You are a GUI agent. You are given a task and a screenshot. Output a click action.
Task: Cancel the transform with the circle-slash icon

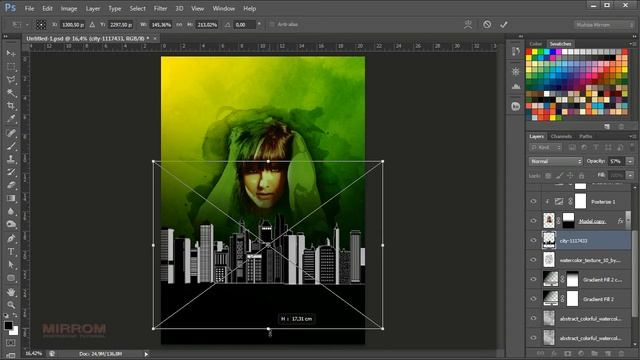(487, 24)
